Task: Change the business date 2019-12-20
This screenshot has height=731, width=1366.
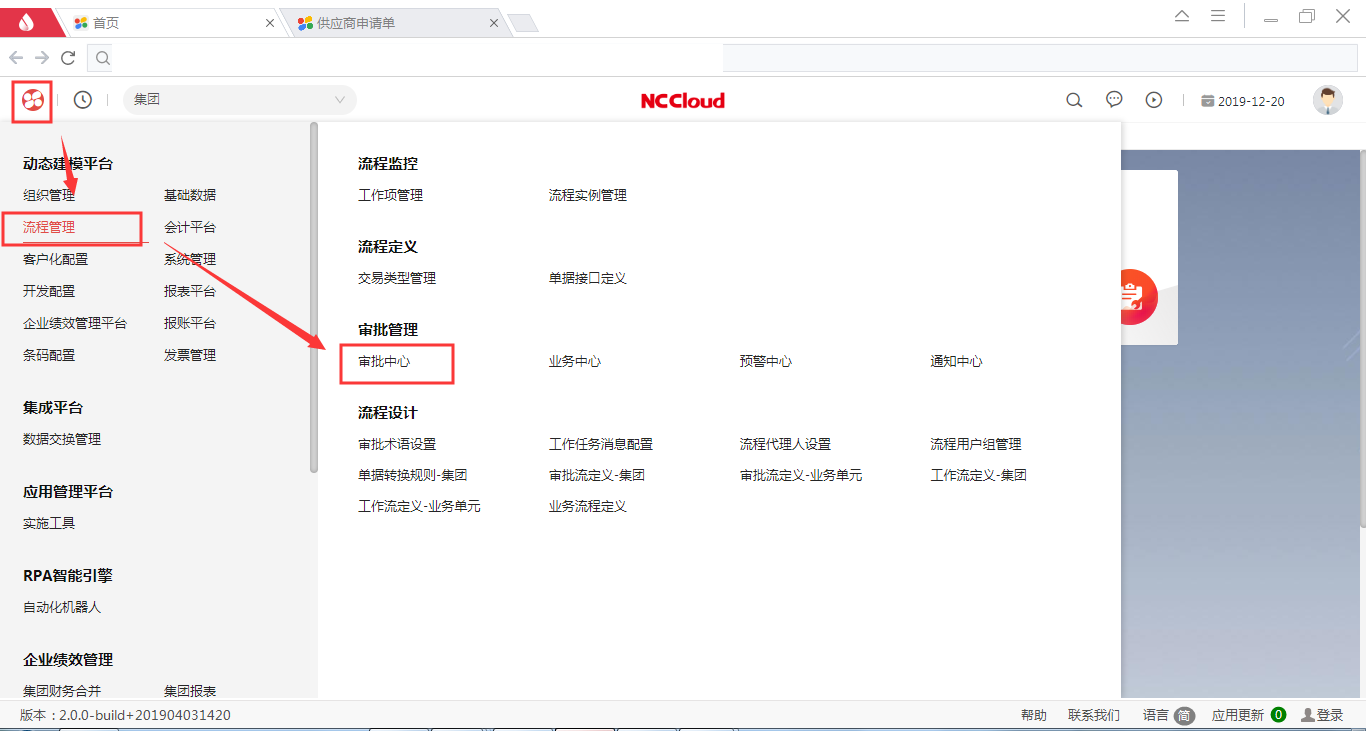Action: point(1243,101)
